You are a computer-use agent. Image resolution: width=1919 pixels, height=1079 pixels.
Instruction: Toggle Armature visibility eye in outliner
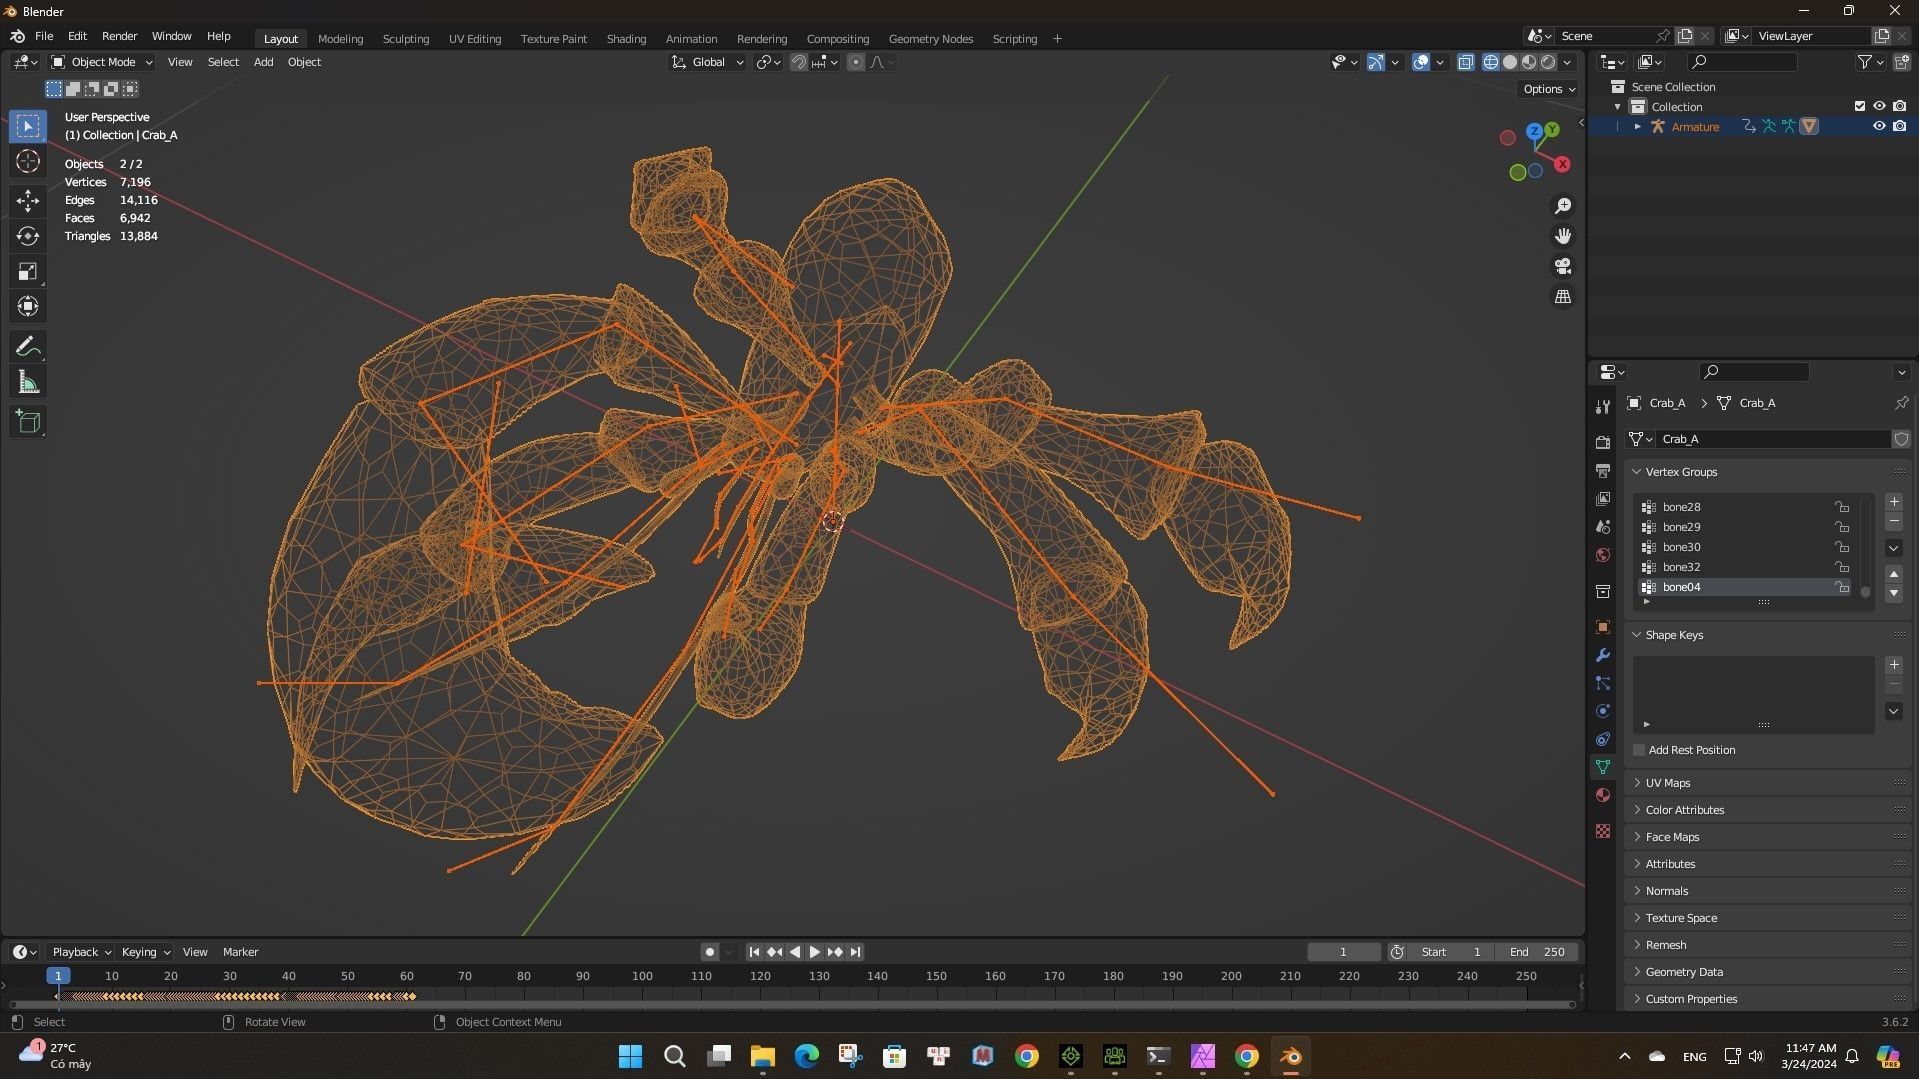click(x=1879, y=126)
